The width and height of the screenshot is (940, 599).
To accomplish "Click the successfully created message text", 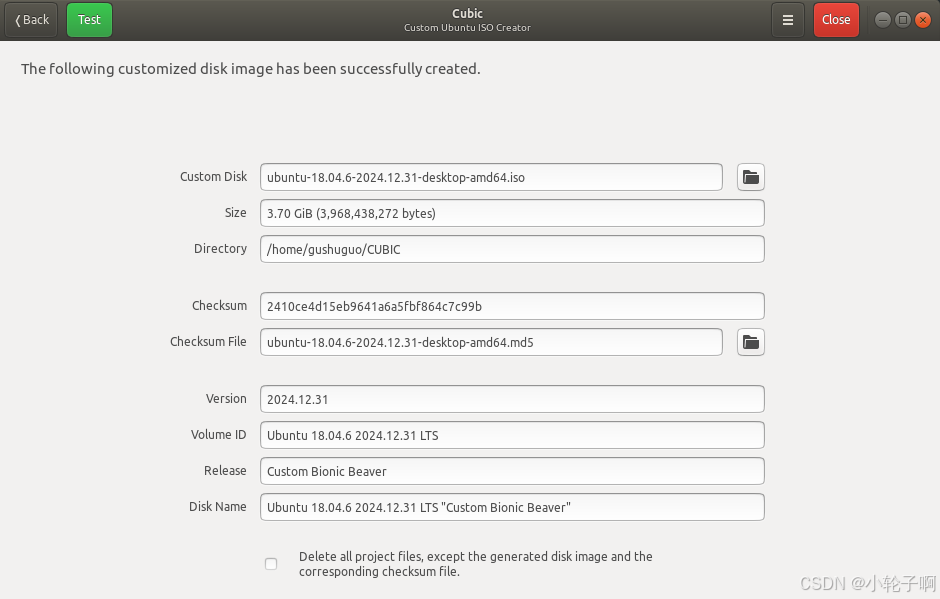I will click(x=251, y=69).
